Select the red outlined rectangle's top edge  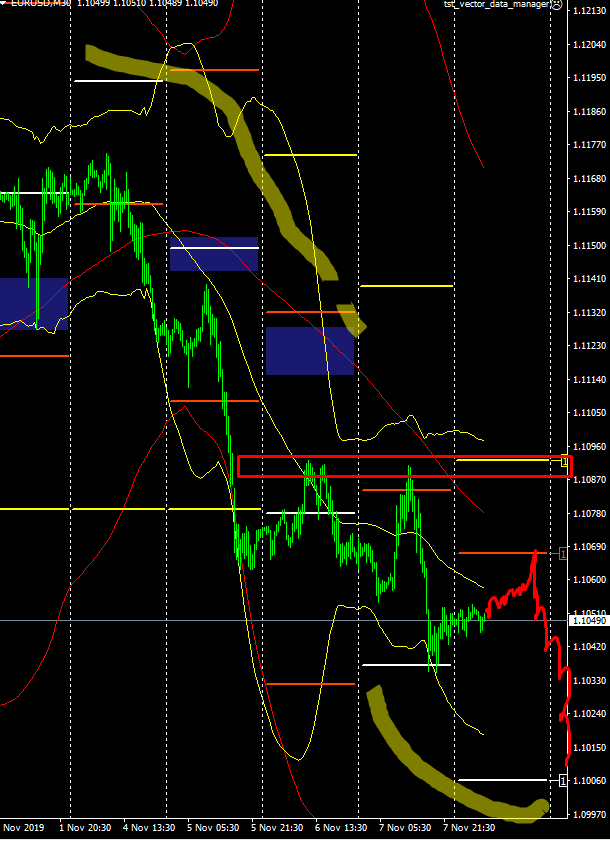pyautogui.click(x=400, y=456)
